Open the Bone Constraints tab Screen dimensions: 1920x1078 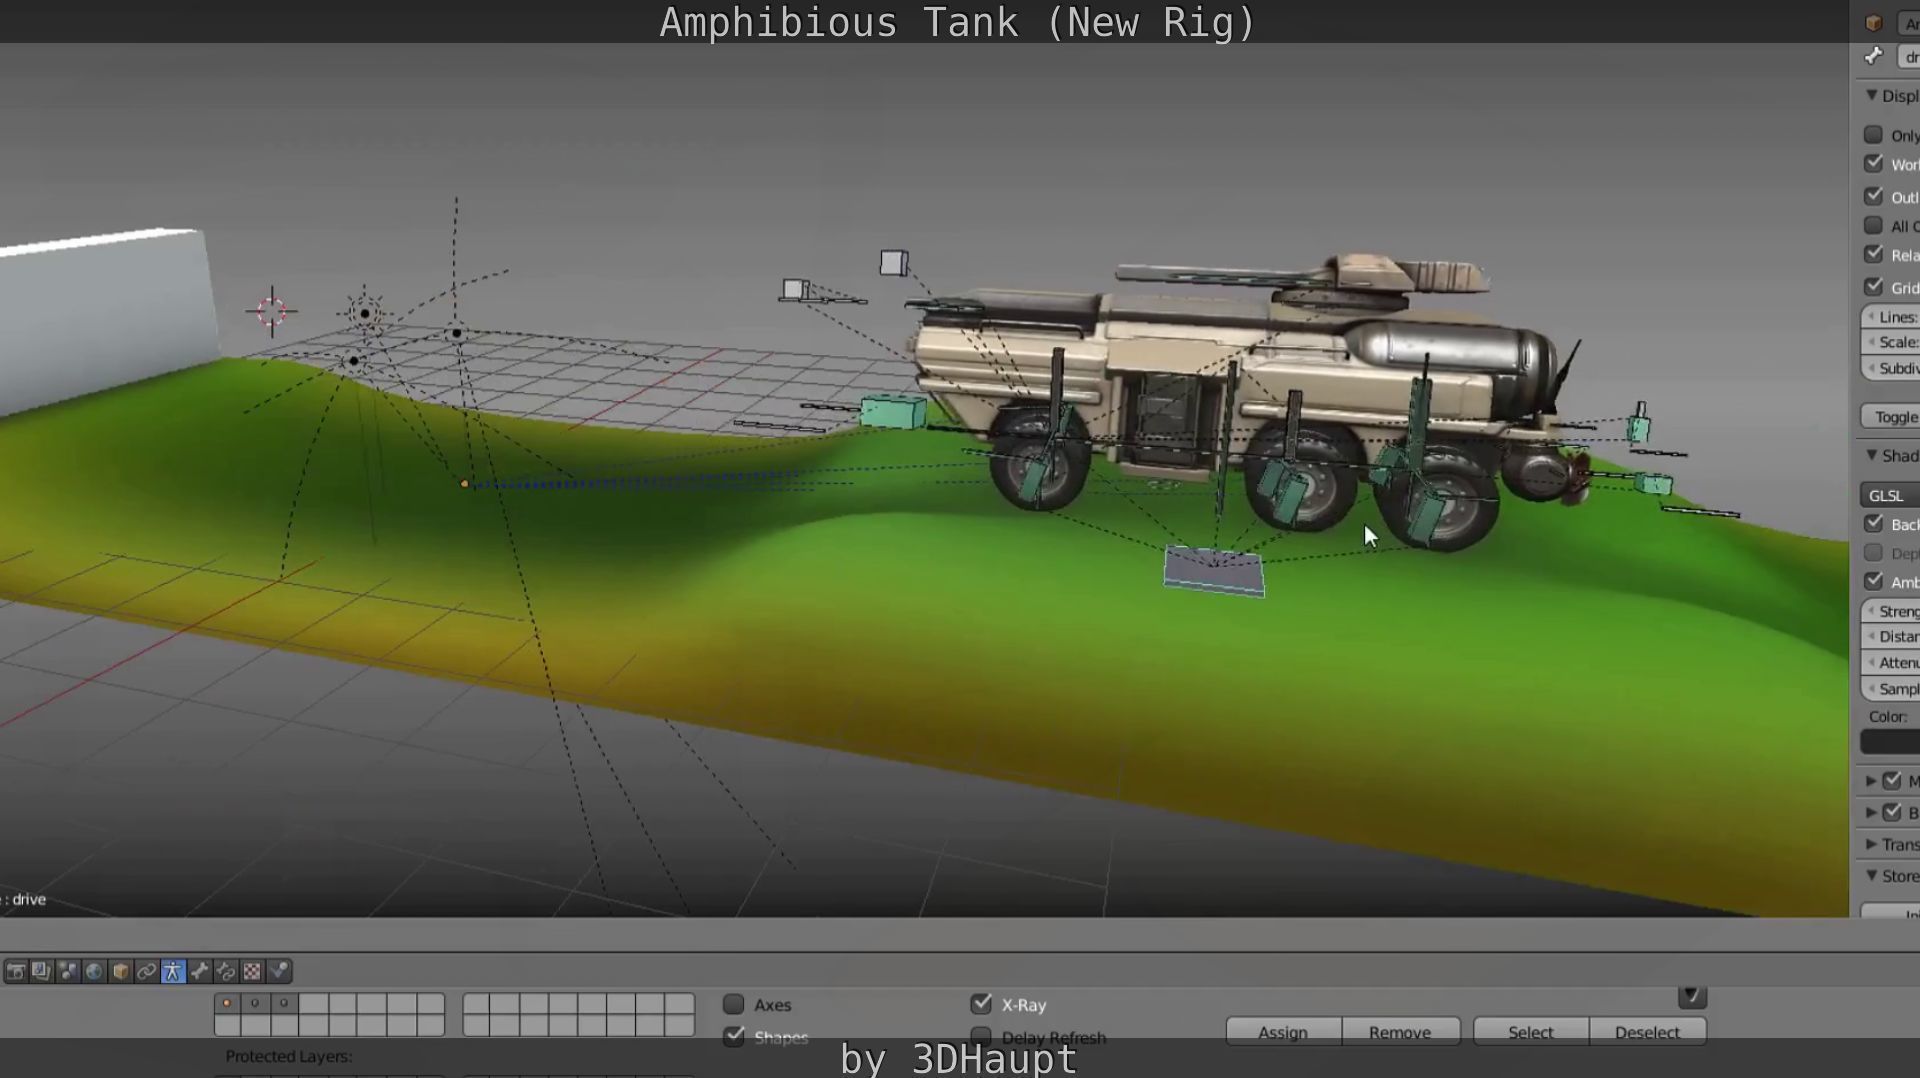click(x=226, y=971)
